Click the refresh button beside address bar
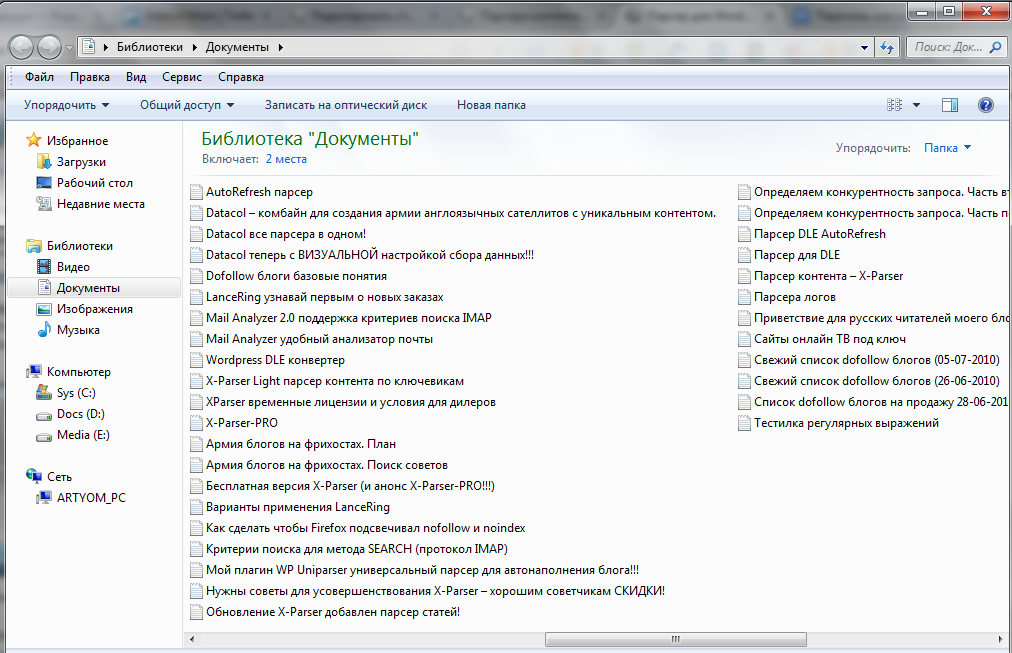This screenshot has height=653, width=1012. click(888, 47)
